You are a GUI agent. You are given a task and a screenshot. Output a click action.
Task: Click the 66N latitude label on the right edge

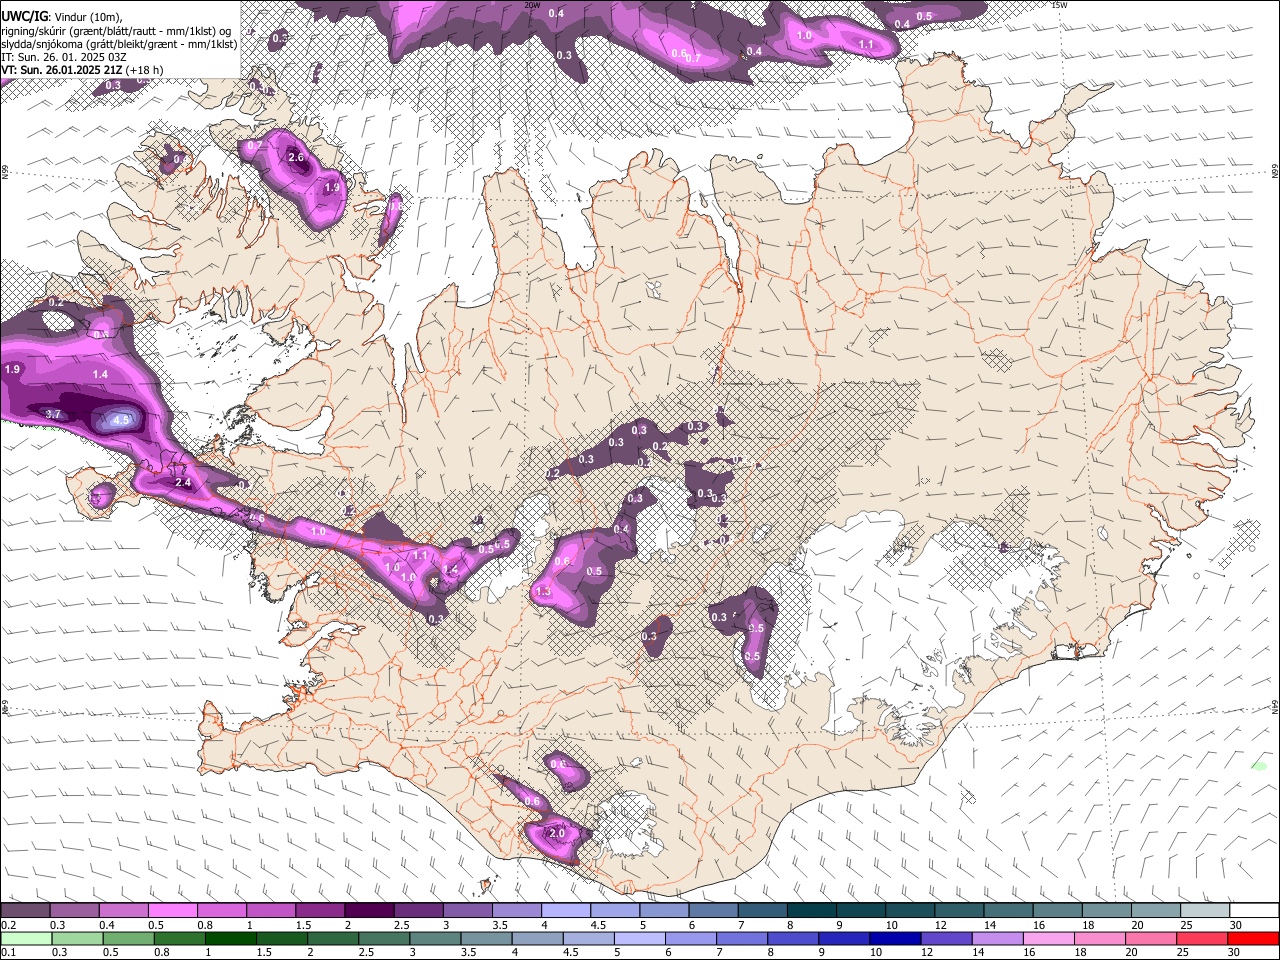1275,172
